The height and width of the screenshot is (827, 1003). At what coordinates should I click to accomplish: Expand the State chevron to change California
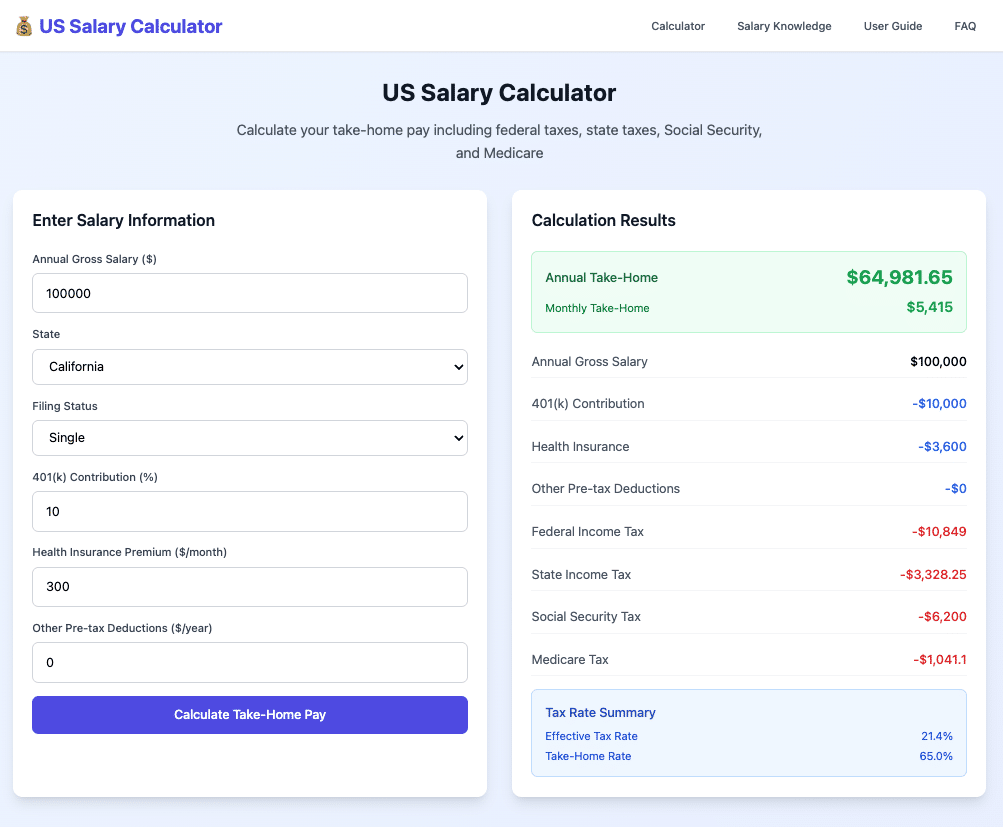[x=458, y=367]
